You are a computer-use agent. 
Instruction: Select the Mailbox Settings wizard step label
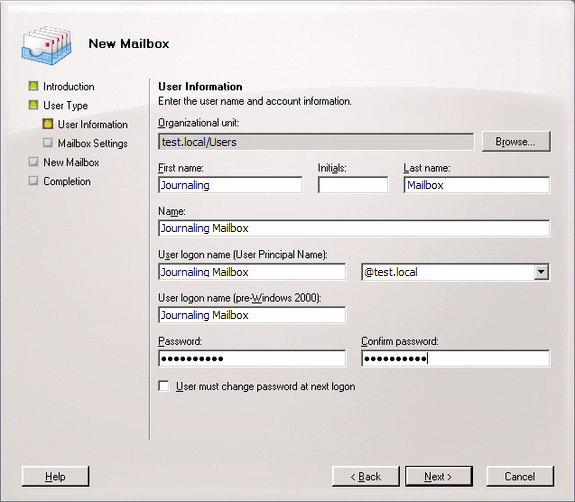93,143
